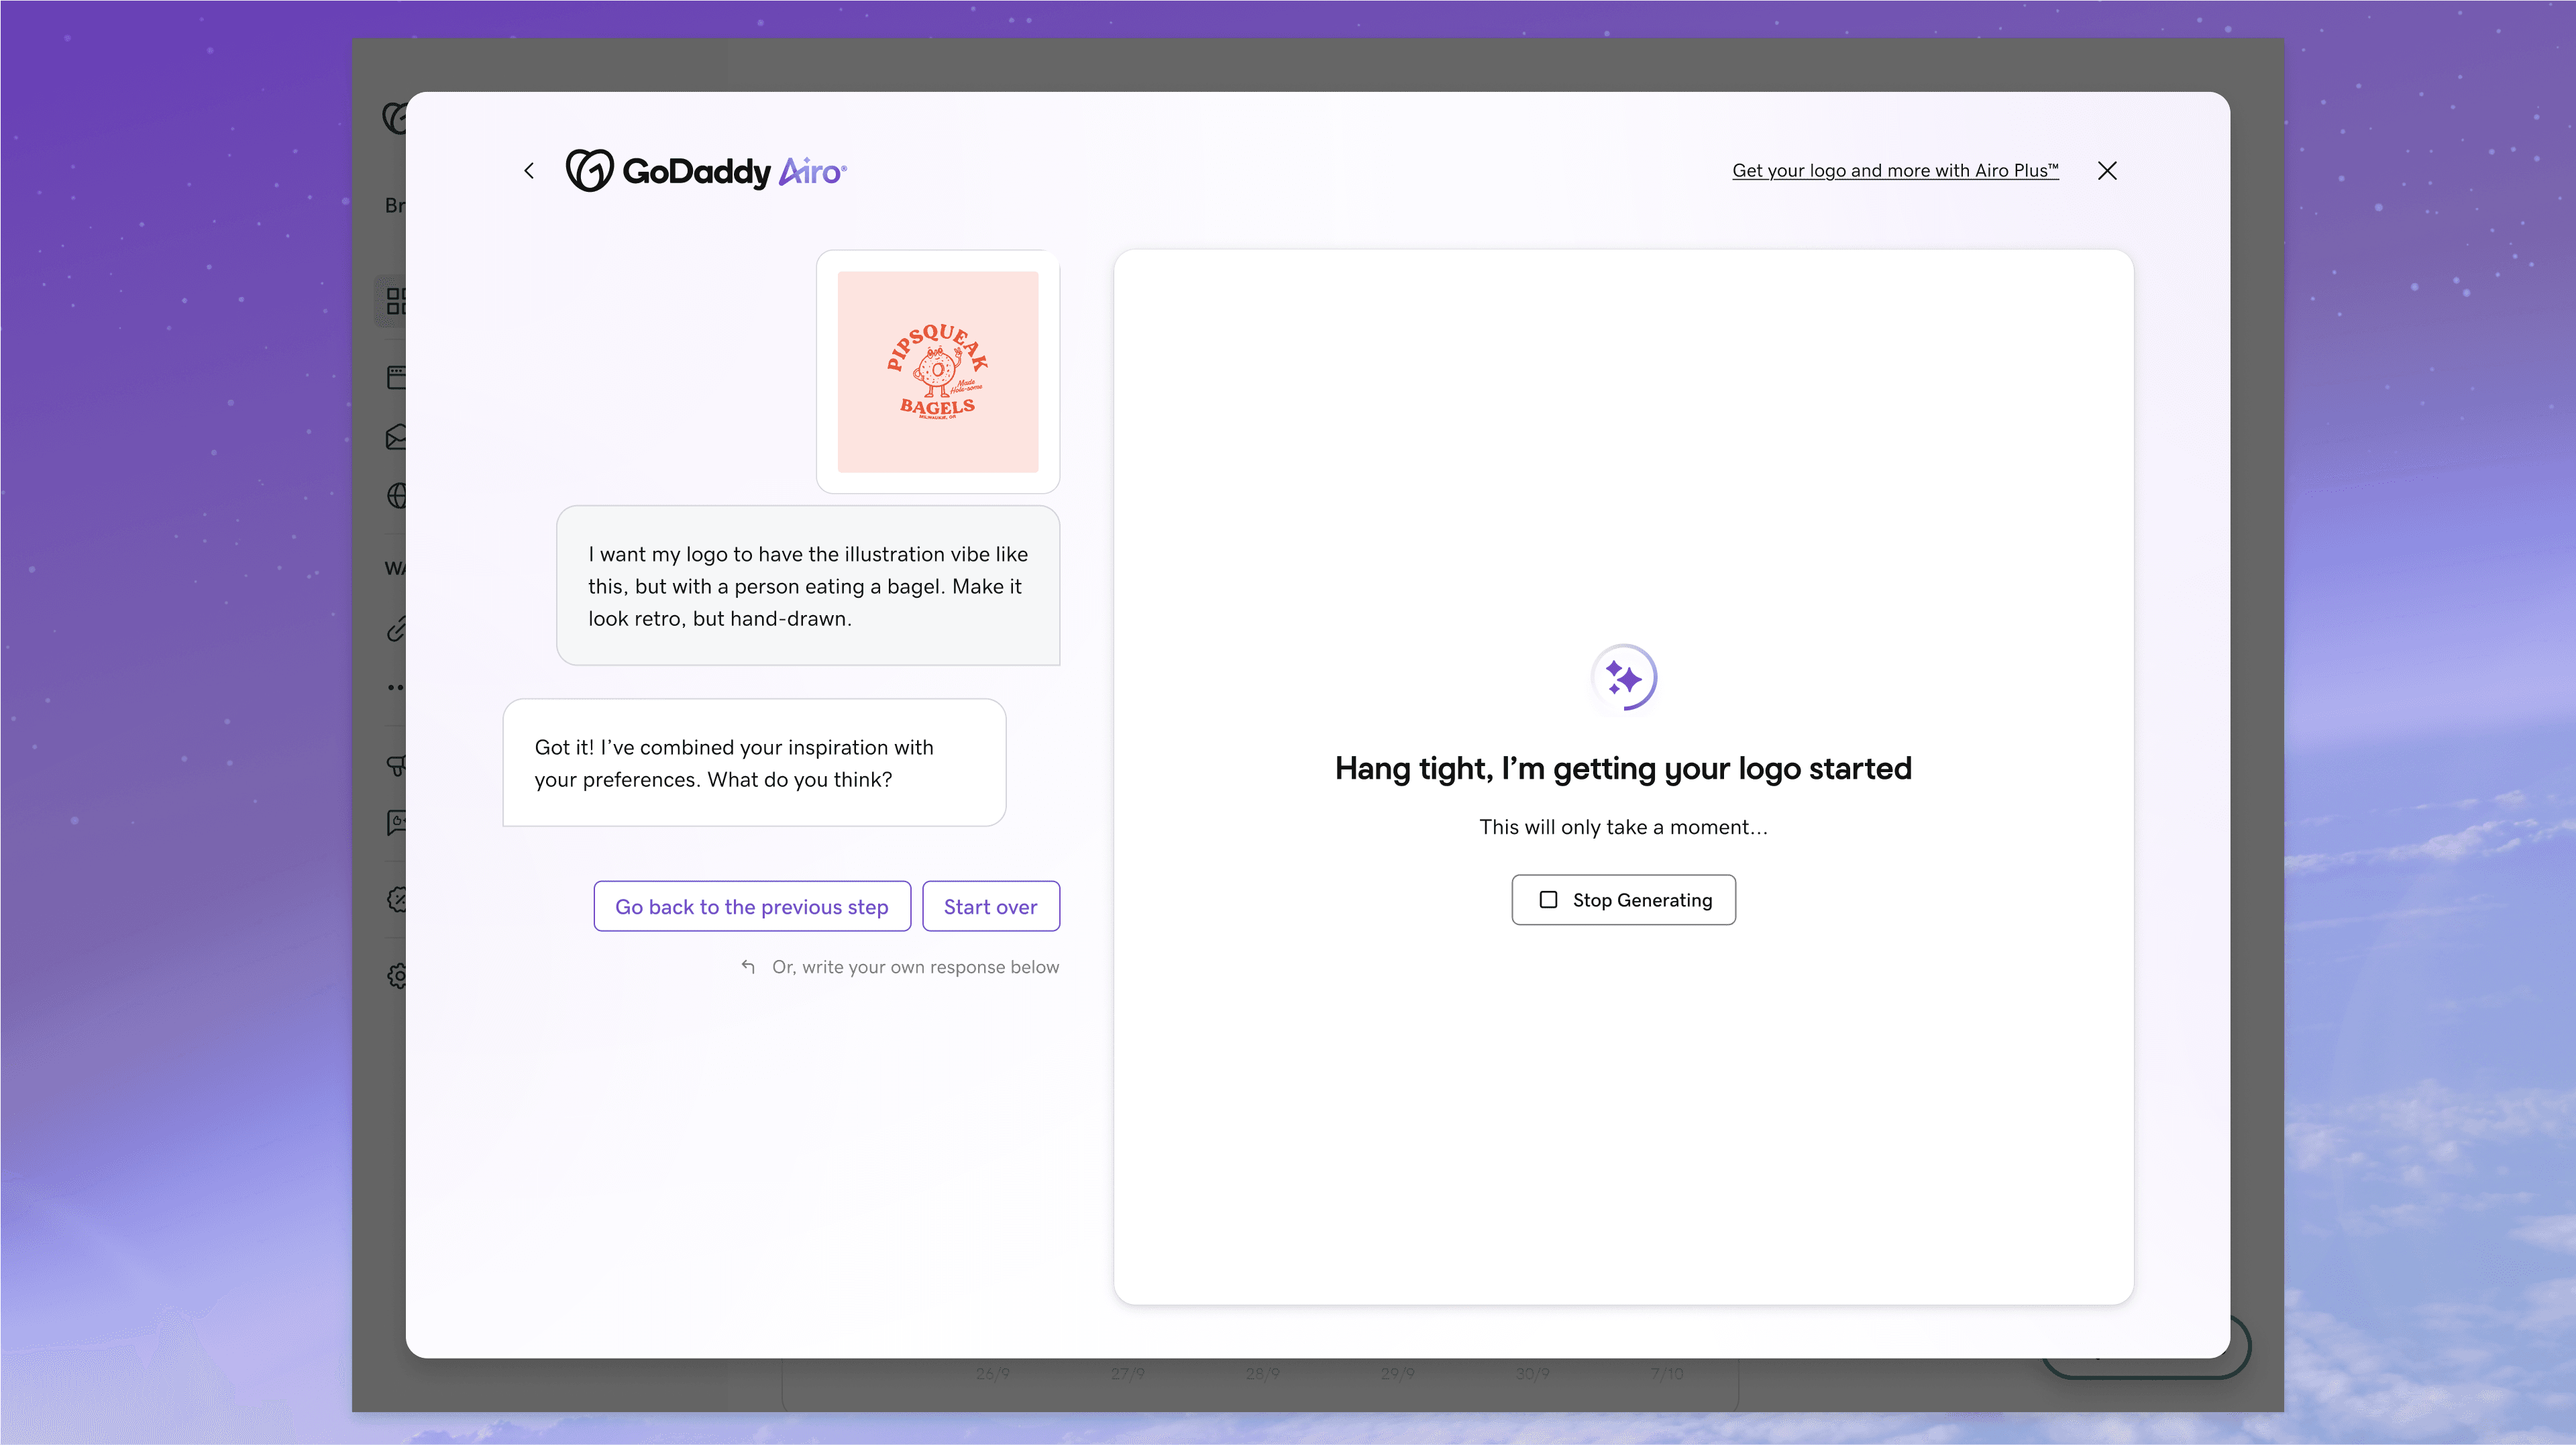Screen dimensions: 2576x1445
Task: Click the back chevron arrow beside GoDaddy logo
Action: pos(529,171)
